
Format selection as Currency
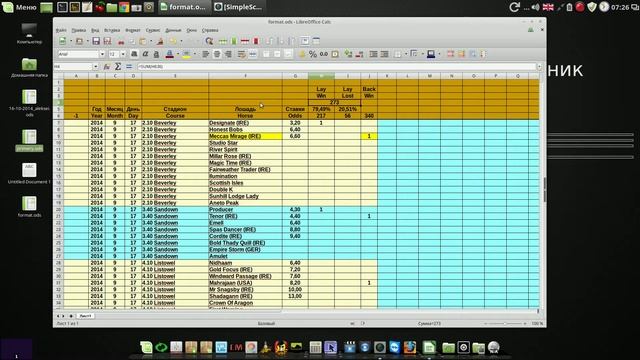point(302,54)
